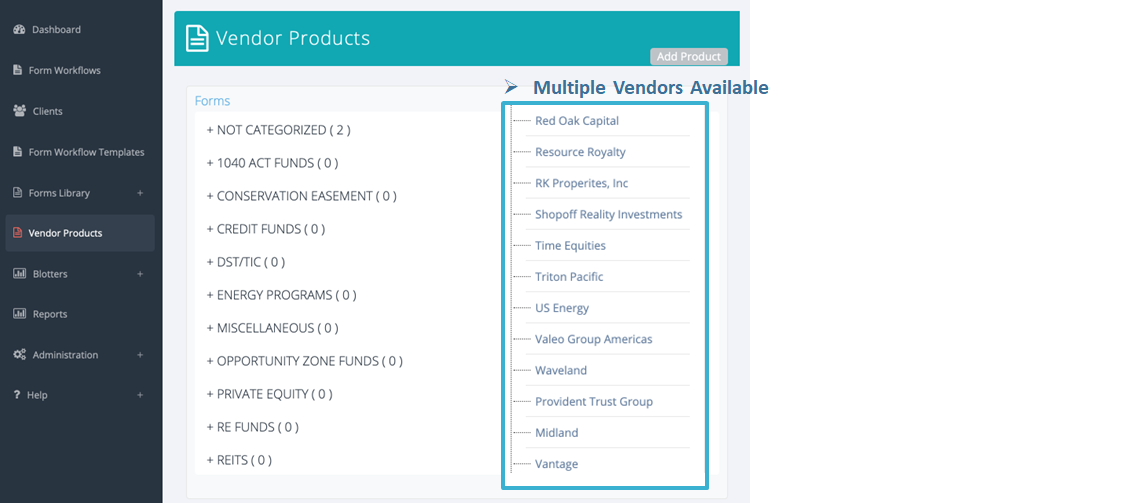Expand the REITS category
The height and width of the screenshot is (503, 1128).
(x=239, y=460)
